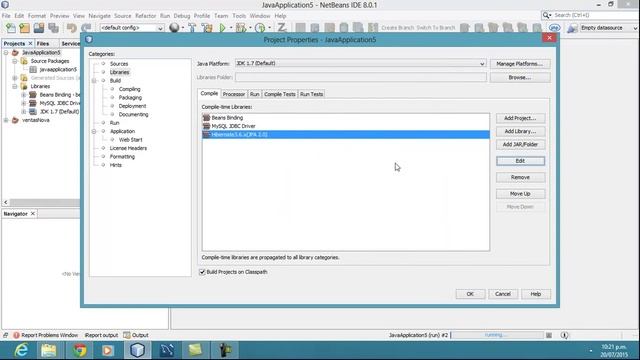Click the Build Project hammer icon

192,27
